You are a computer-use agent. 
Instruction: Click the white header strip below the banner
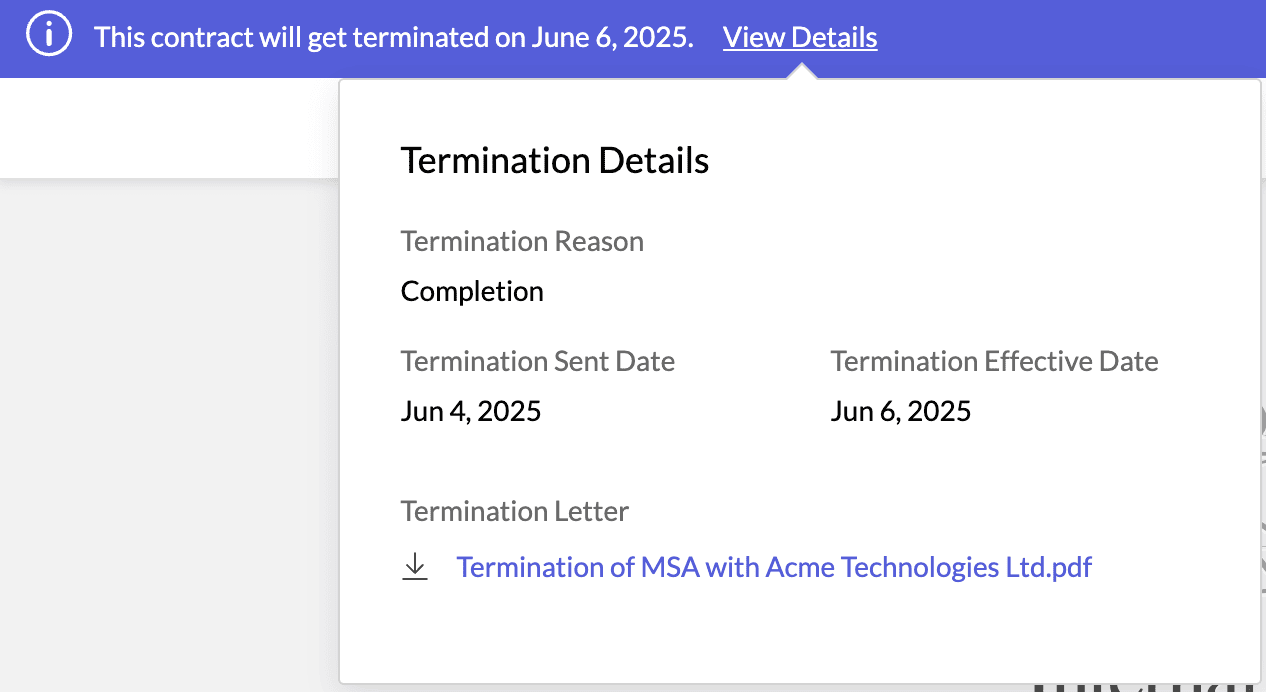(x=170, y=128)
